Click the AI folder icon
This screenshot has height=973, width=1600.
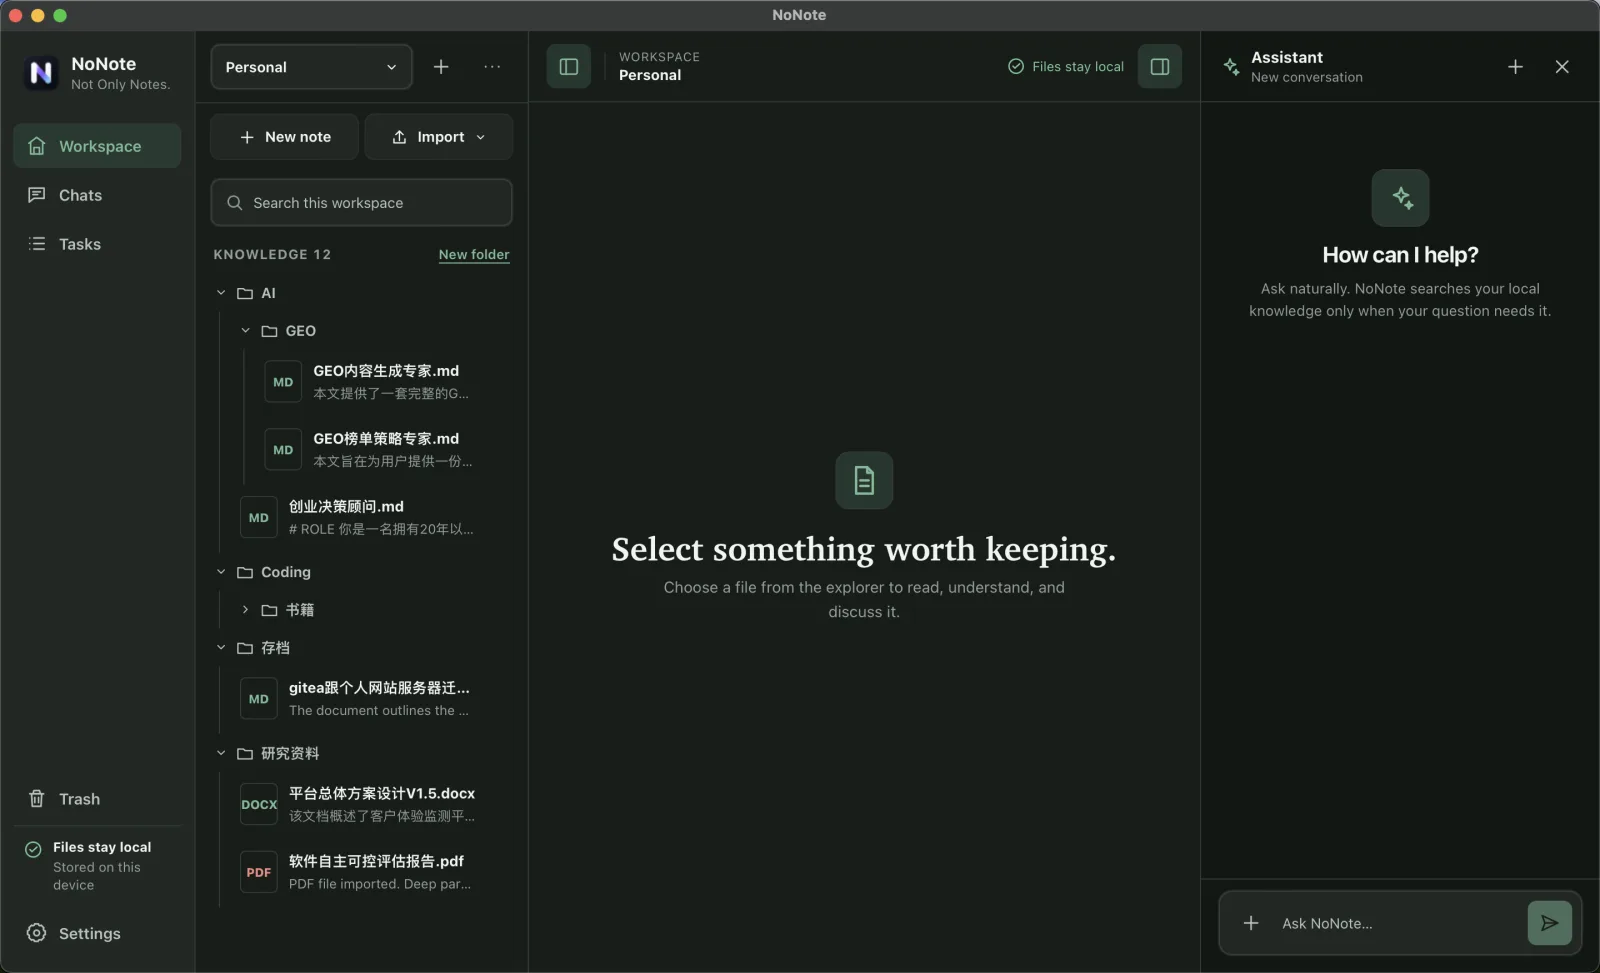(x=245, y=293)
